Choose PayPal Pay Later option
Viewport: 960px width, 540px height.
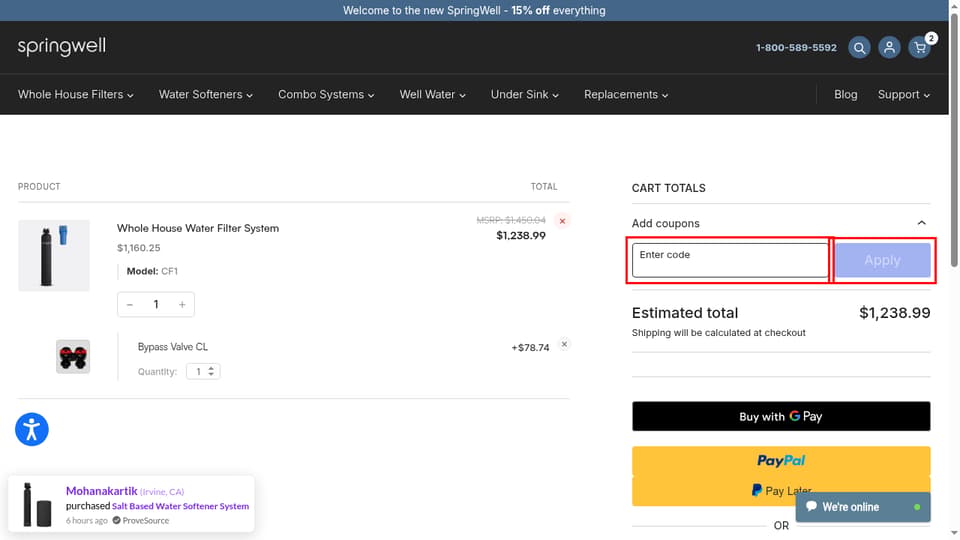click(x=781, y=491)
